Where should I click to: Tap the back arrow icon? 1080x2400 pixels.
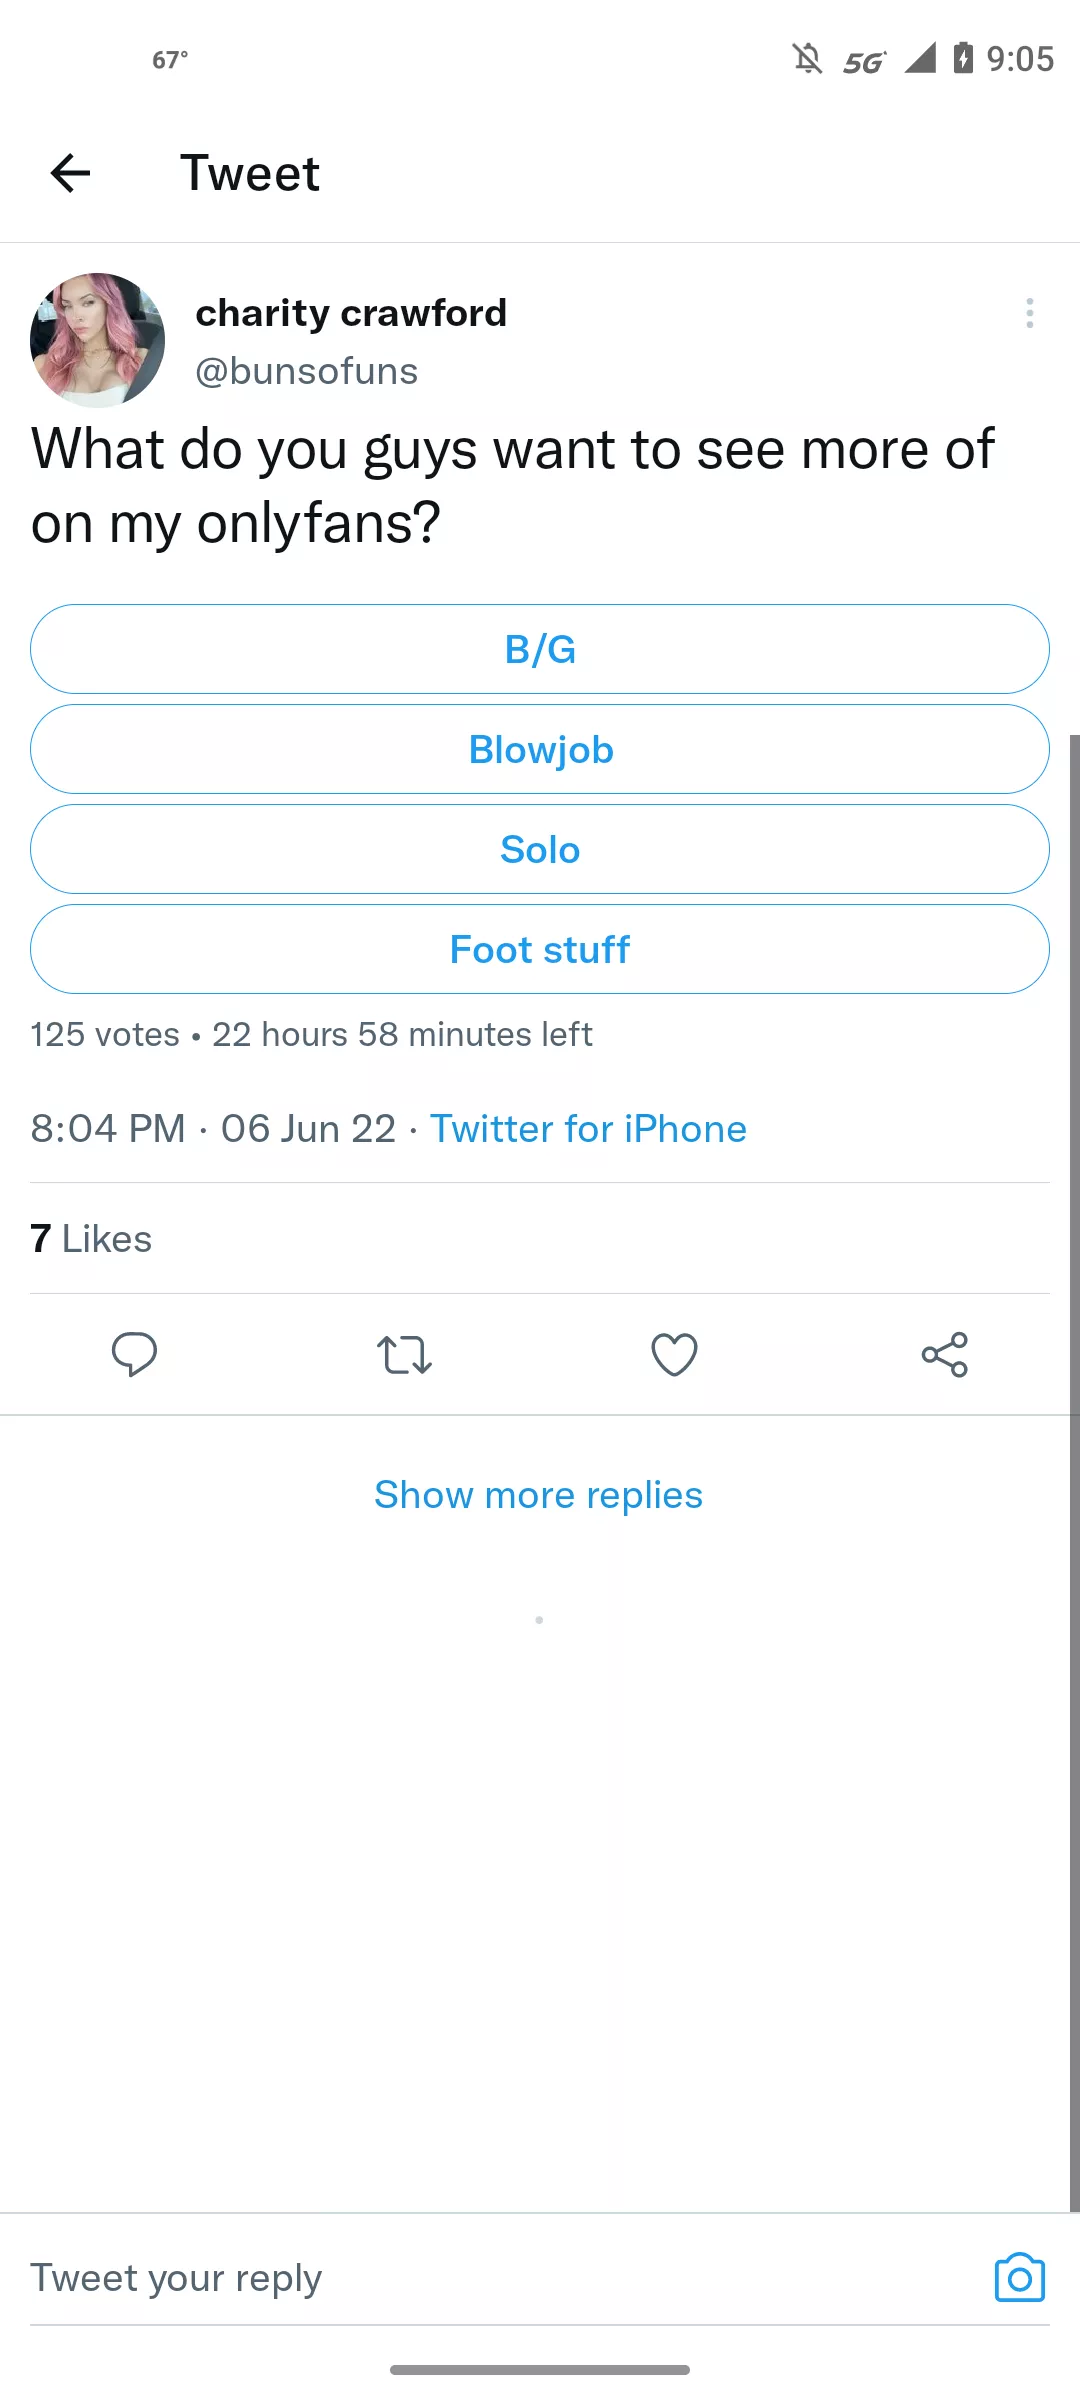click(70, 173)
